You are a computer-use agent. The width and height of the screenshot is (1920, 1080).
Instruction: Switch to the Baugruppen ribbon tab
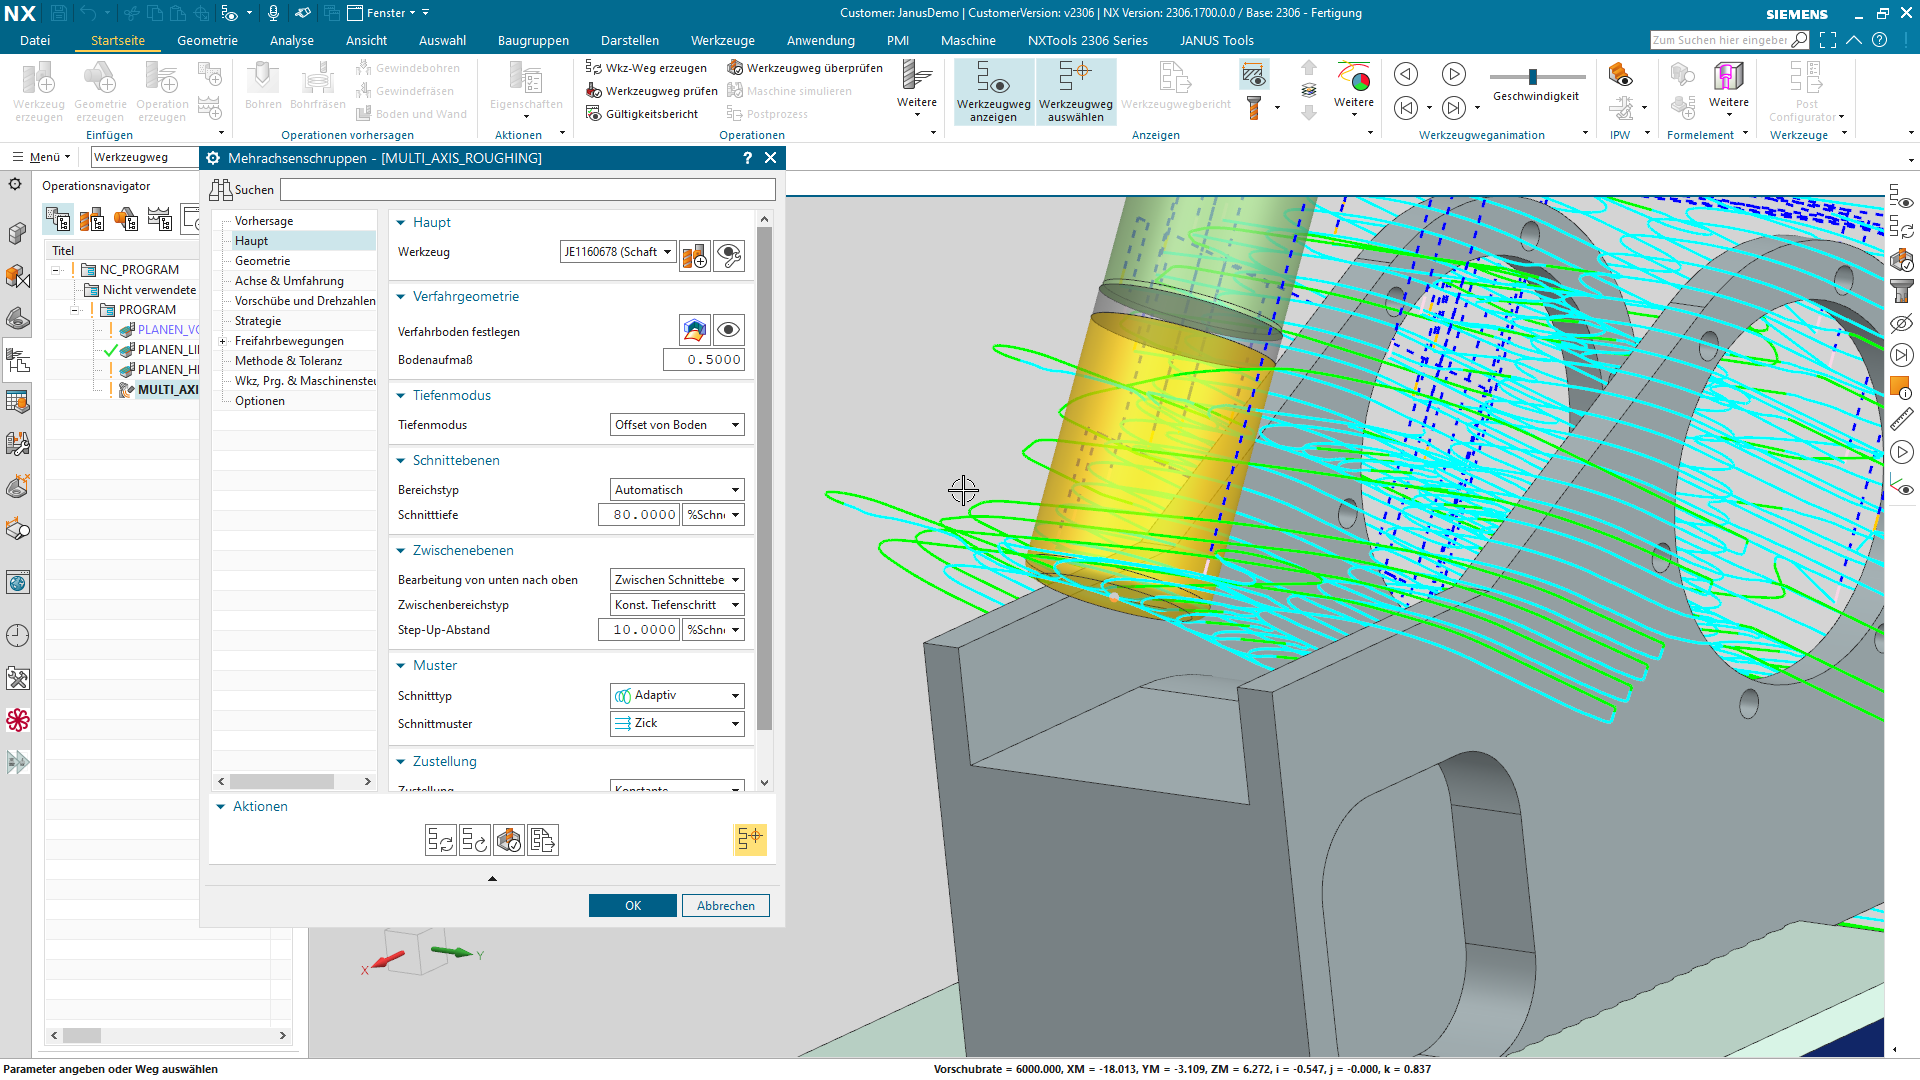[x=533, y=41]
